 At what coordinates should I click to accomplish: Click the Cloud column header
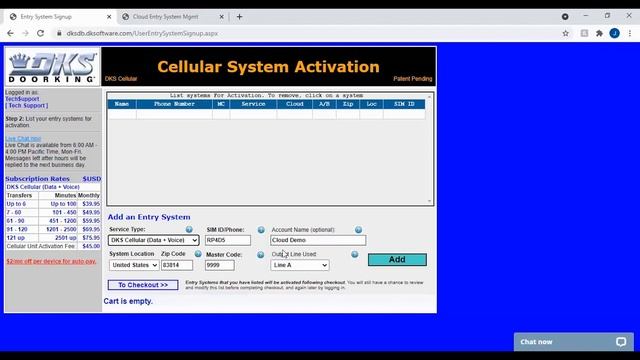[295, 104]
